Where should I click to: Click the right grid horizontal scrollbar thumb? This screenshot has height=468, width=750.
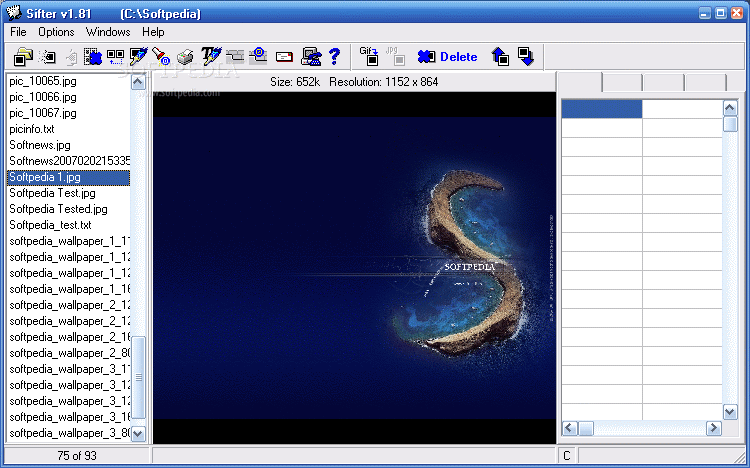(x=585, y=428)
